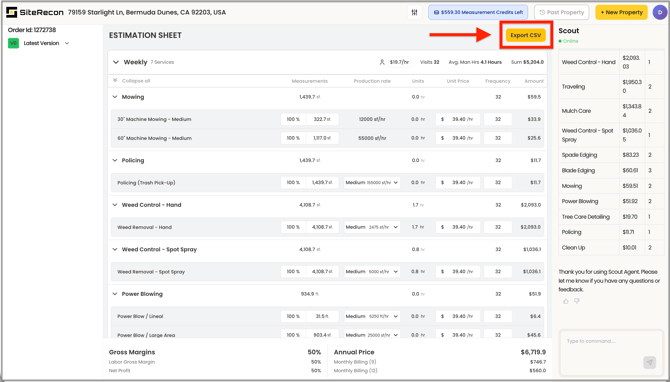Viewport: 670px width, 382px height.
Task: Click the send message icon in Scout chat
Action: (x=649, y=362)
